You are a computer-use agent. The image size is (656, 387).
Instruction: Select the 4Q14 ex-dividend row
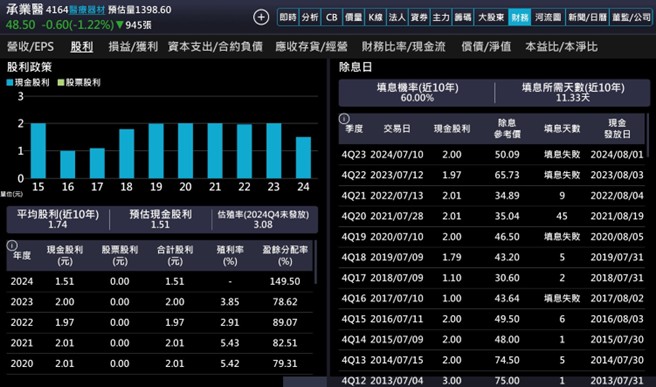[x=492, y=339]
